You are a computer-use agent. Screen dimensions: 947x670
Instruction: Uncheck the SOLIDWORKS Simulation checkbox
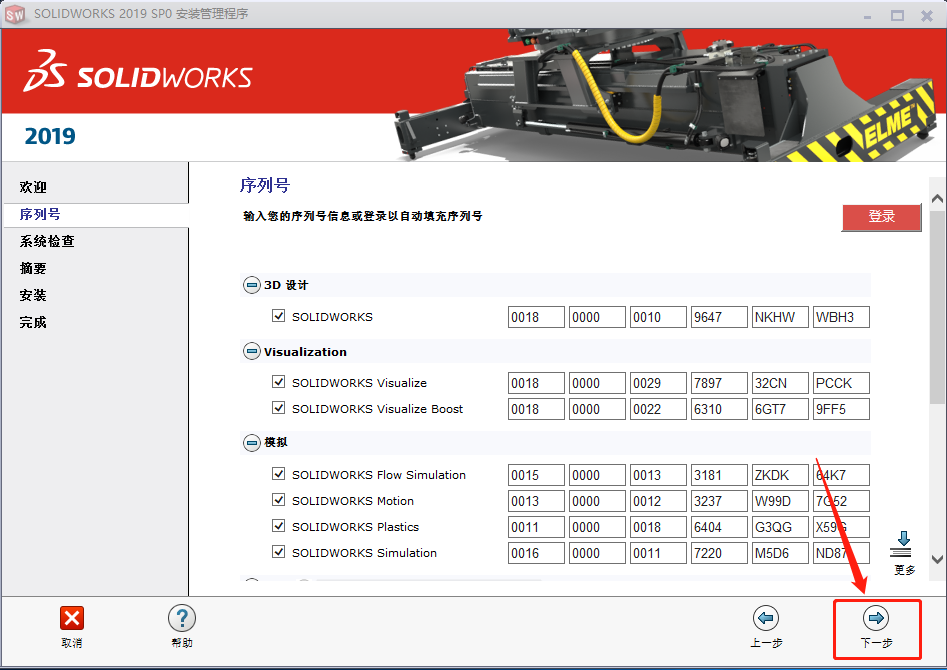277,553
